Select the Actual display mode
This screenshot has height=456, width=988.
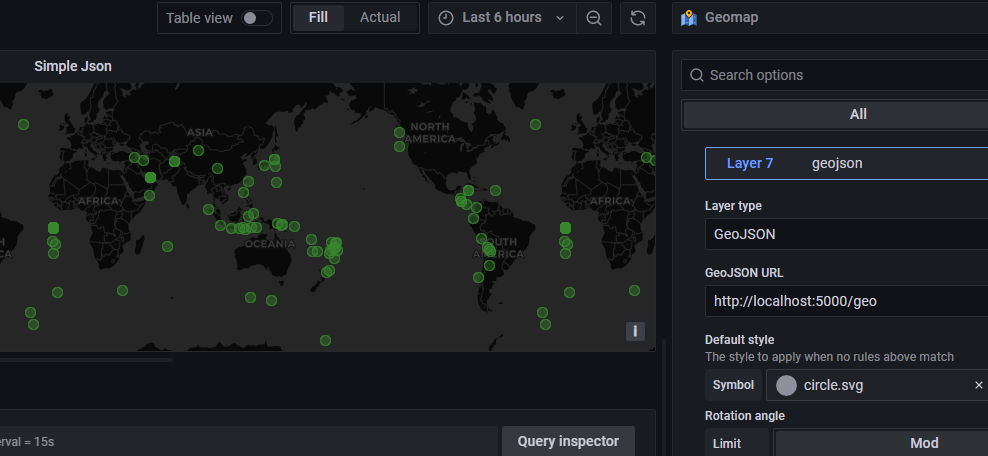[380, 18]
